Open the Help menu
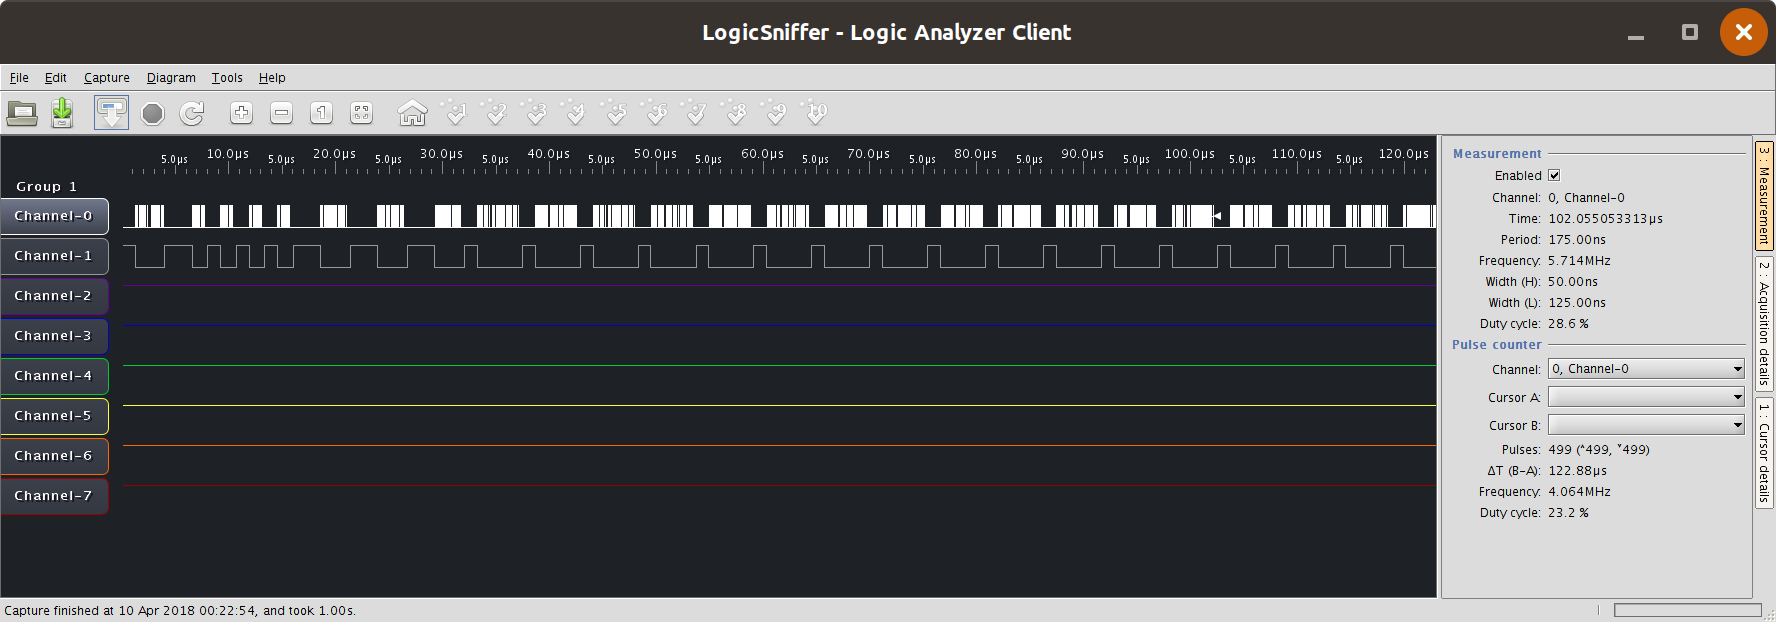1776x622 pixels. (272, 78)
